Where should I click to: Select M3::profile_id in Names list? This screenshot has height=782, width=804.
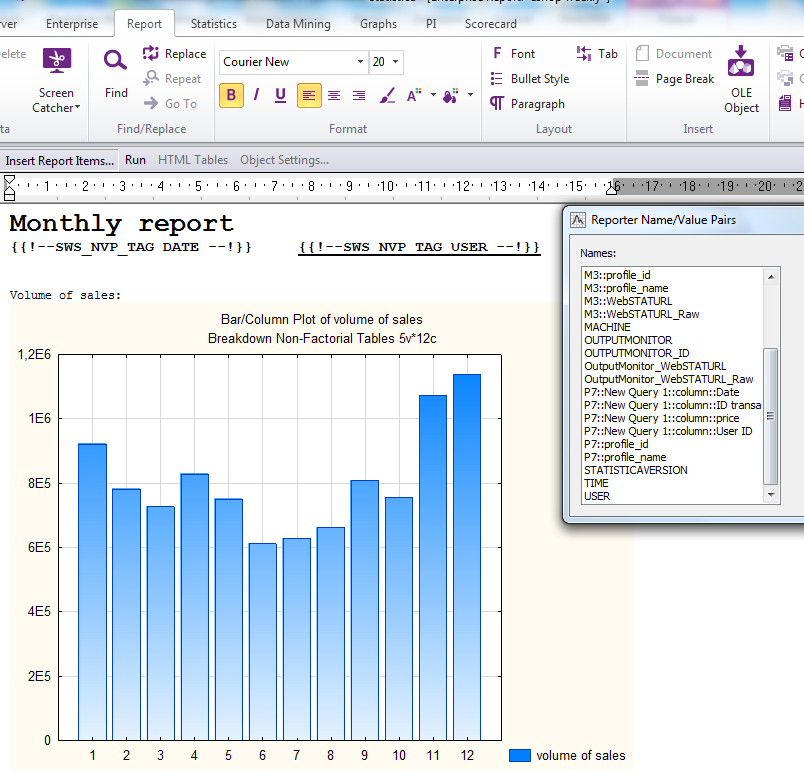tap(617, 275)
